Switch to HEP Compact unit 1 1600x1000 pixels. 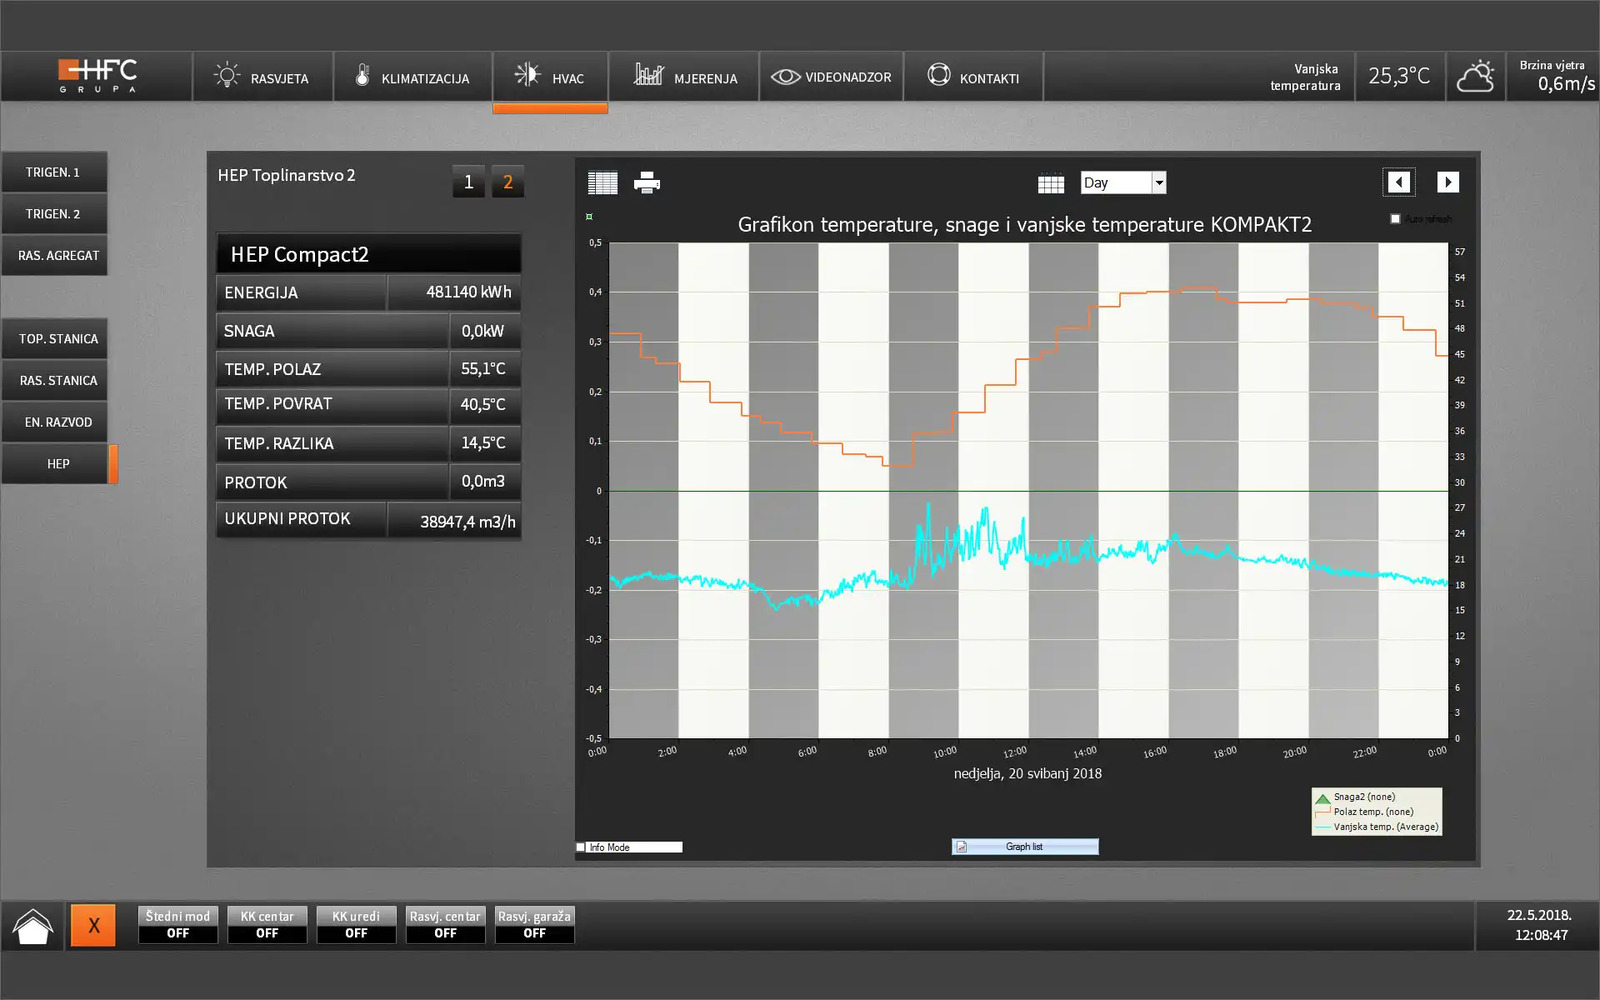468,182
